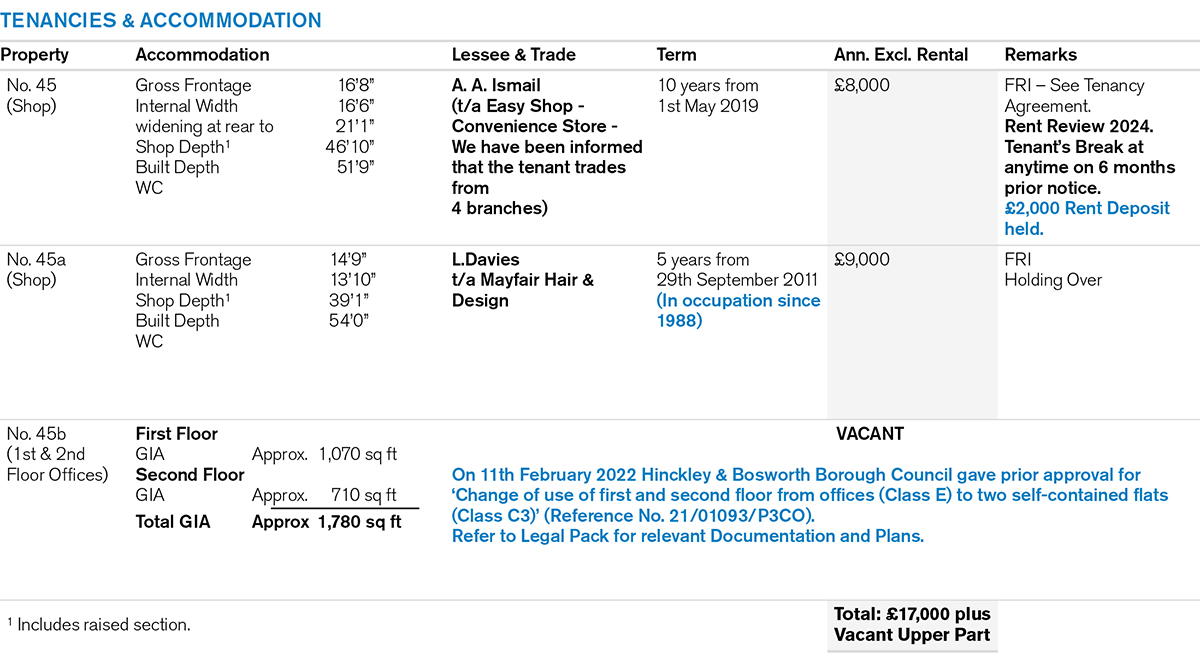Click the £9,000 rental amount
Image resolution: width=1200 pixels, height=660 pixels.
(x=862, y=260)
